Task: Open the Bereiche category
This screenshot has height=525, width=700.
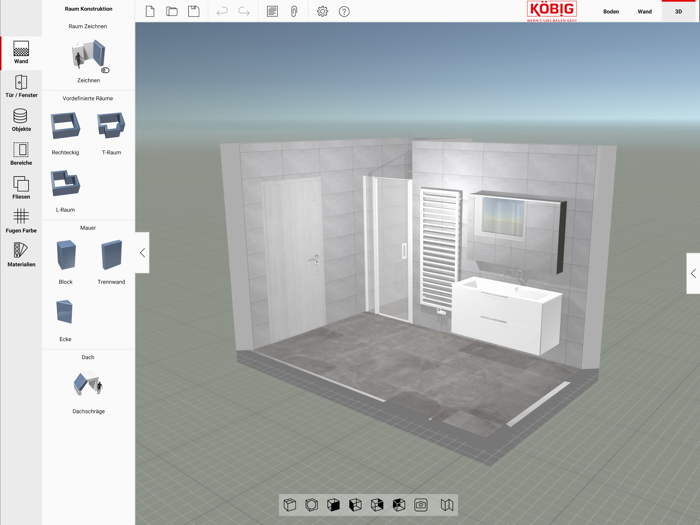Action: 21,154
